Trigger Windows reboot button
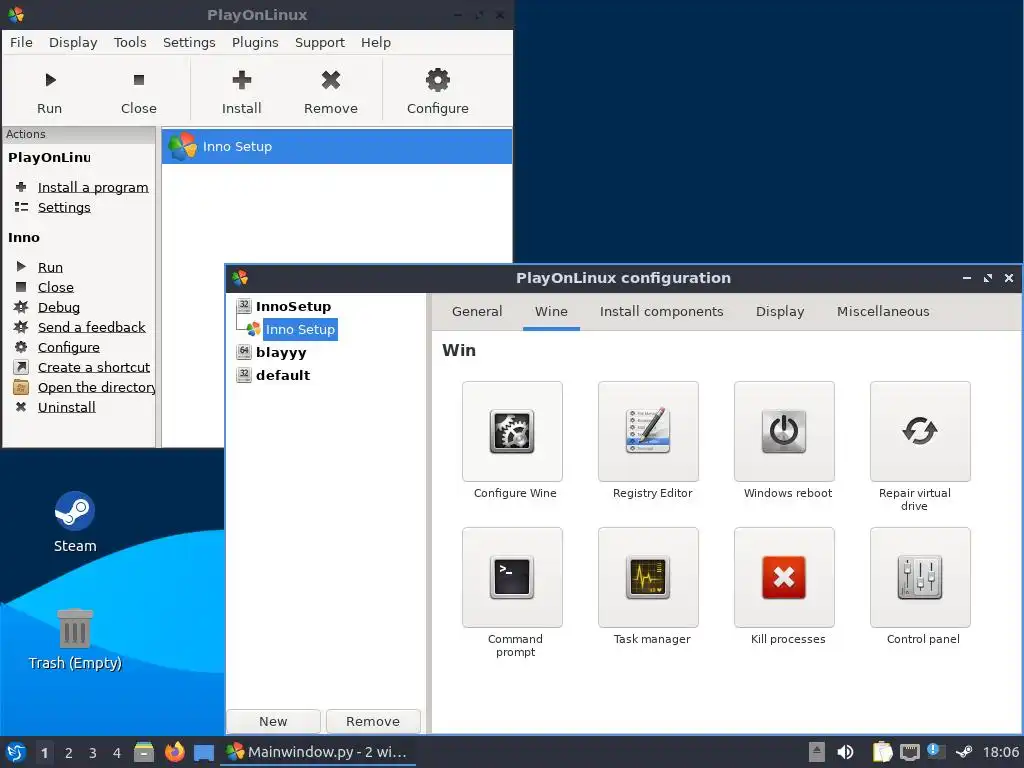 point(784,432)
